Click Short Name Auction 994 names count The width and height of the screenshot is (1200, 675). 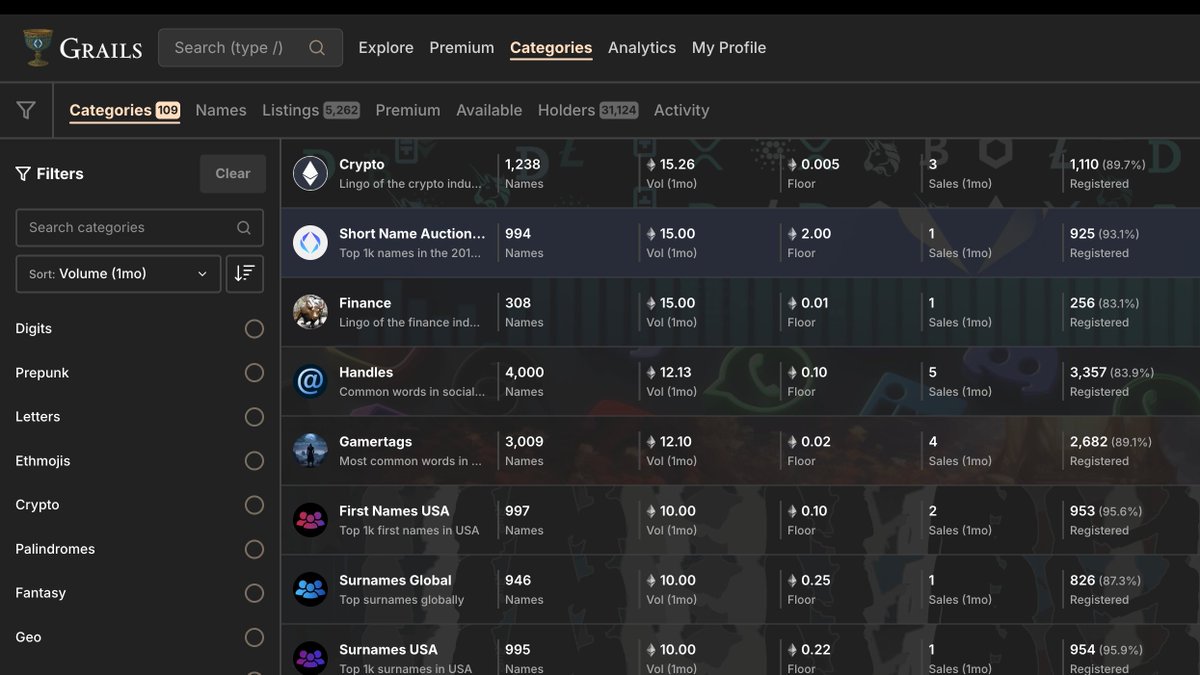pos(518,234)
